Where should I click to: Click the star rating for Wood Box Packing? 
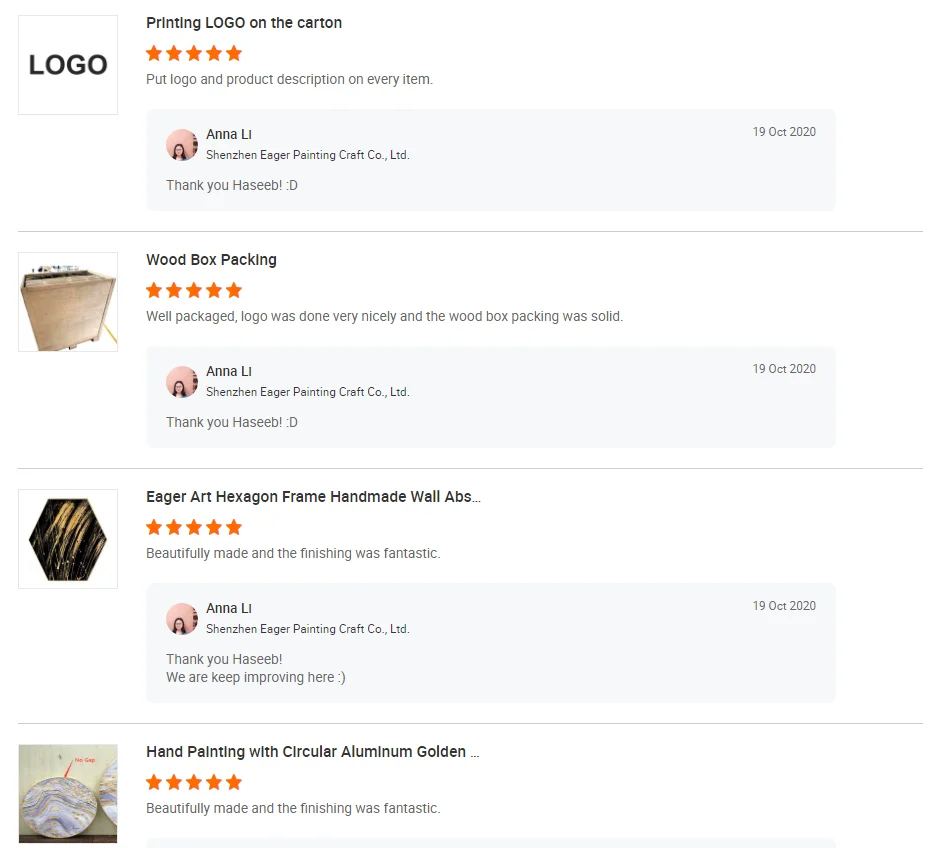(x=194, y=290)
